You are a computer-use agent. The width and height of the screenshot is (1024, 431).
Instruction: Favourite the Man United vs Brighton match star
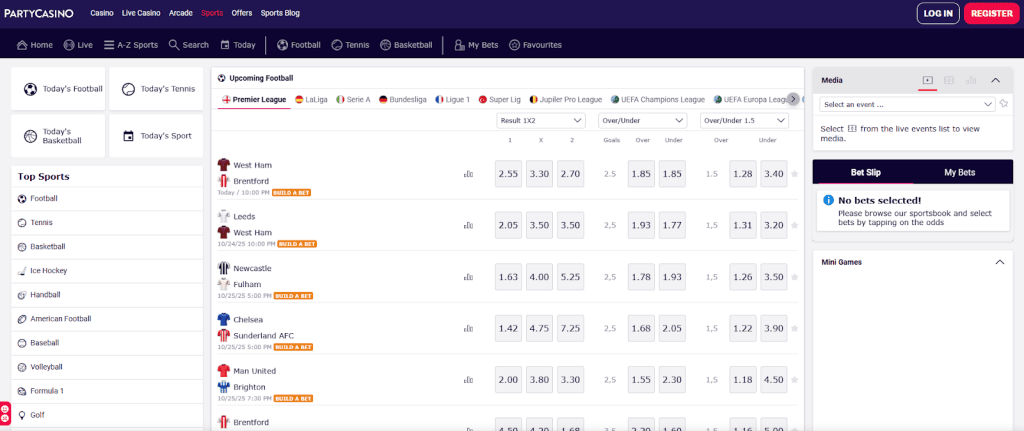(x=794, y=380)
